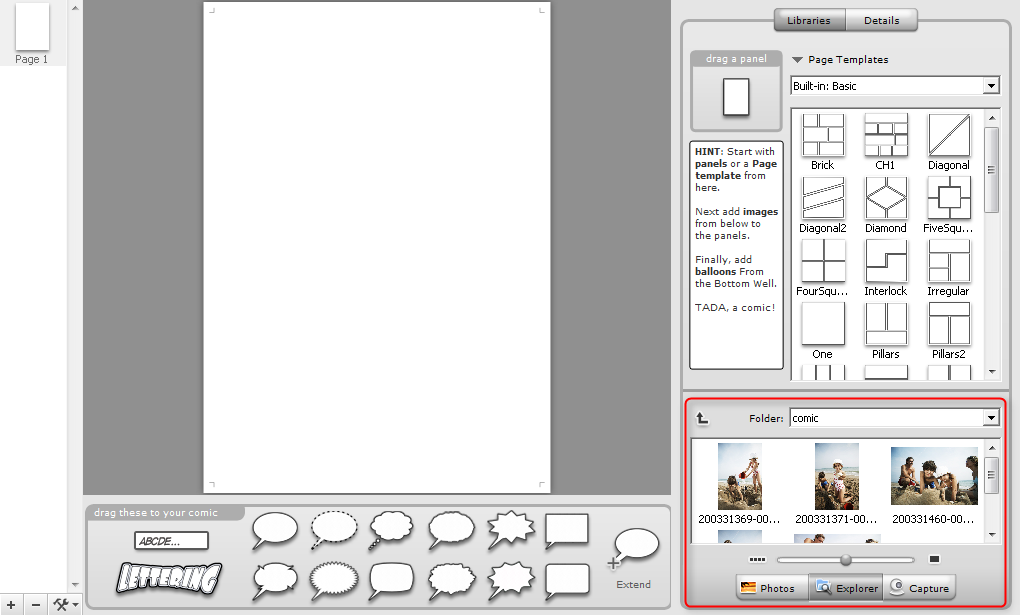Adjust the thumbnail size slider handle
1020x615 pixels.
pyautogui.click(x=846, y=560)
